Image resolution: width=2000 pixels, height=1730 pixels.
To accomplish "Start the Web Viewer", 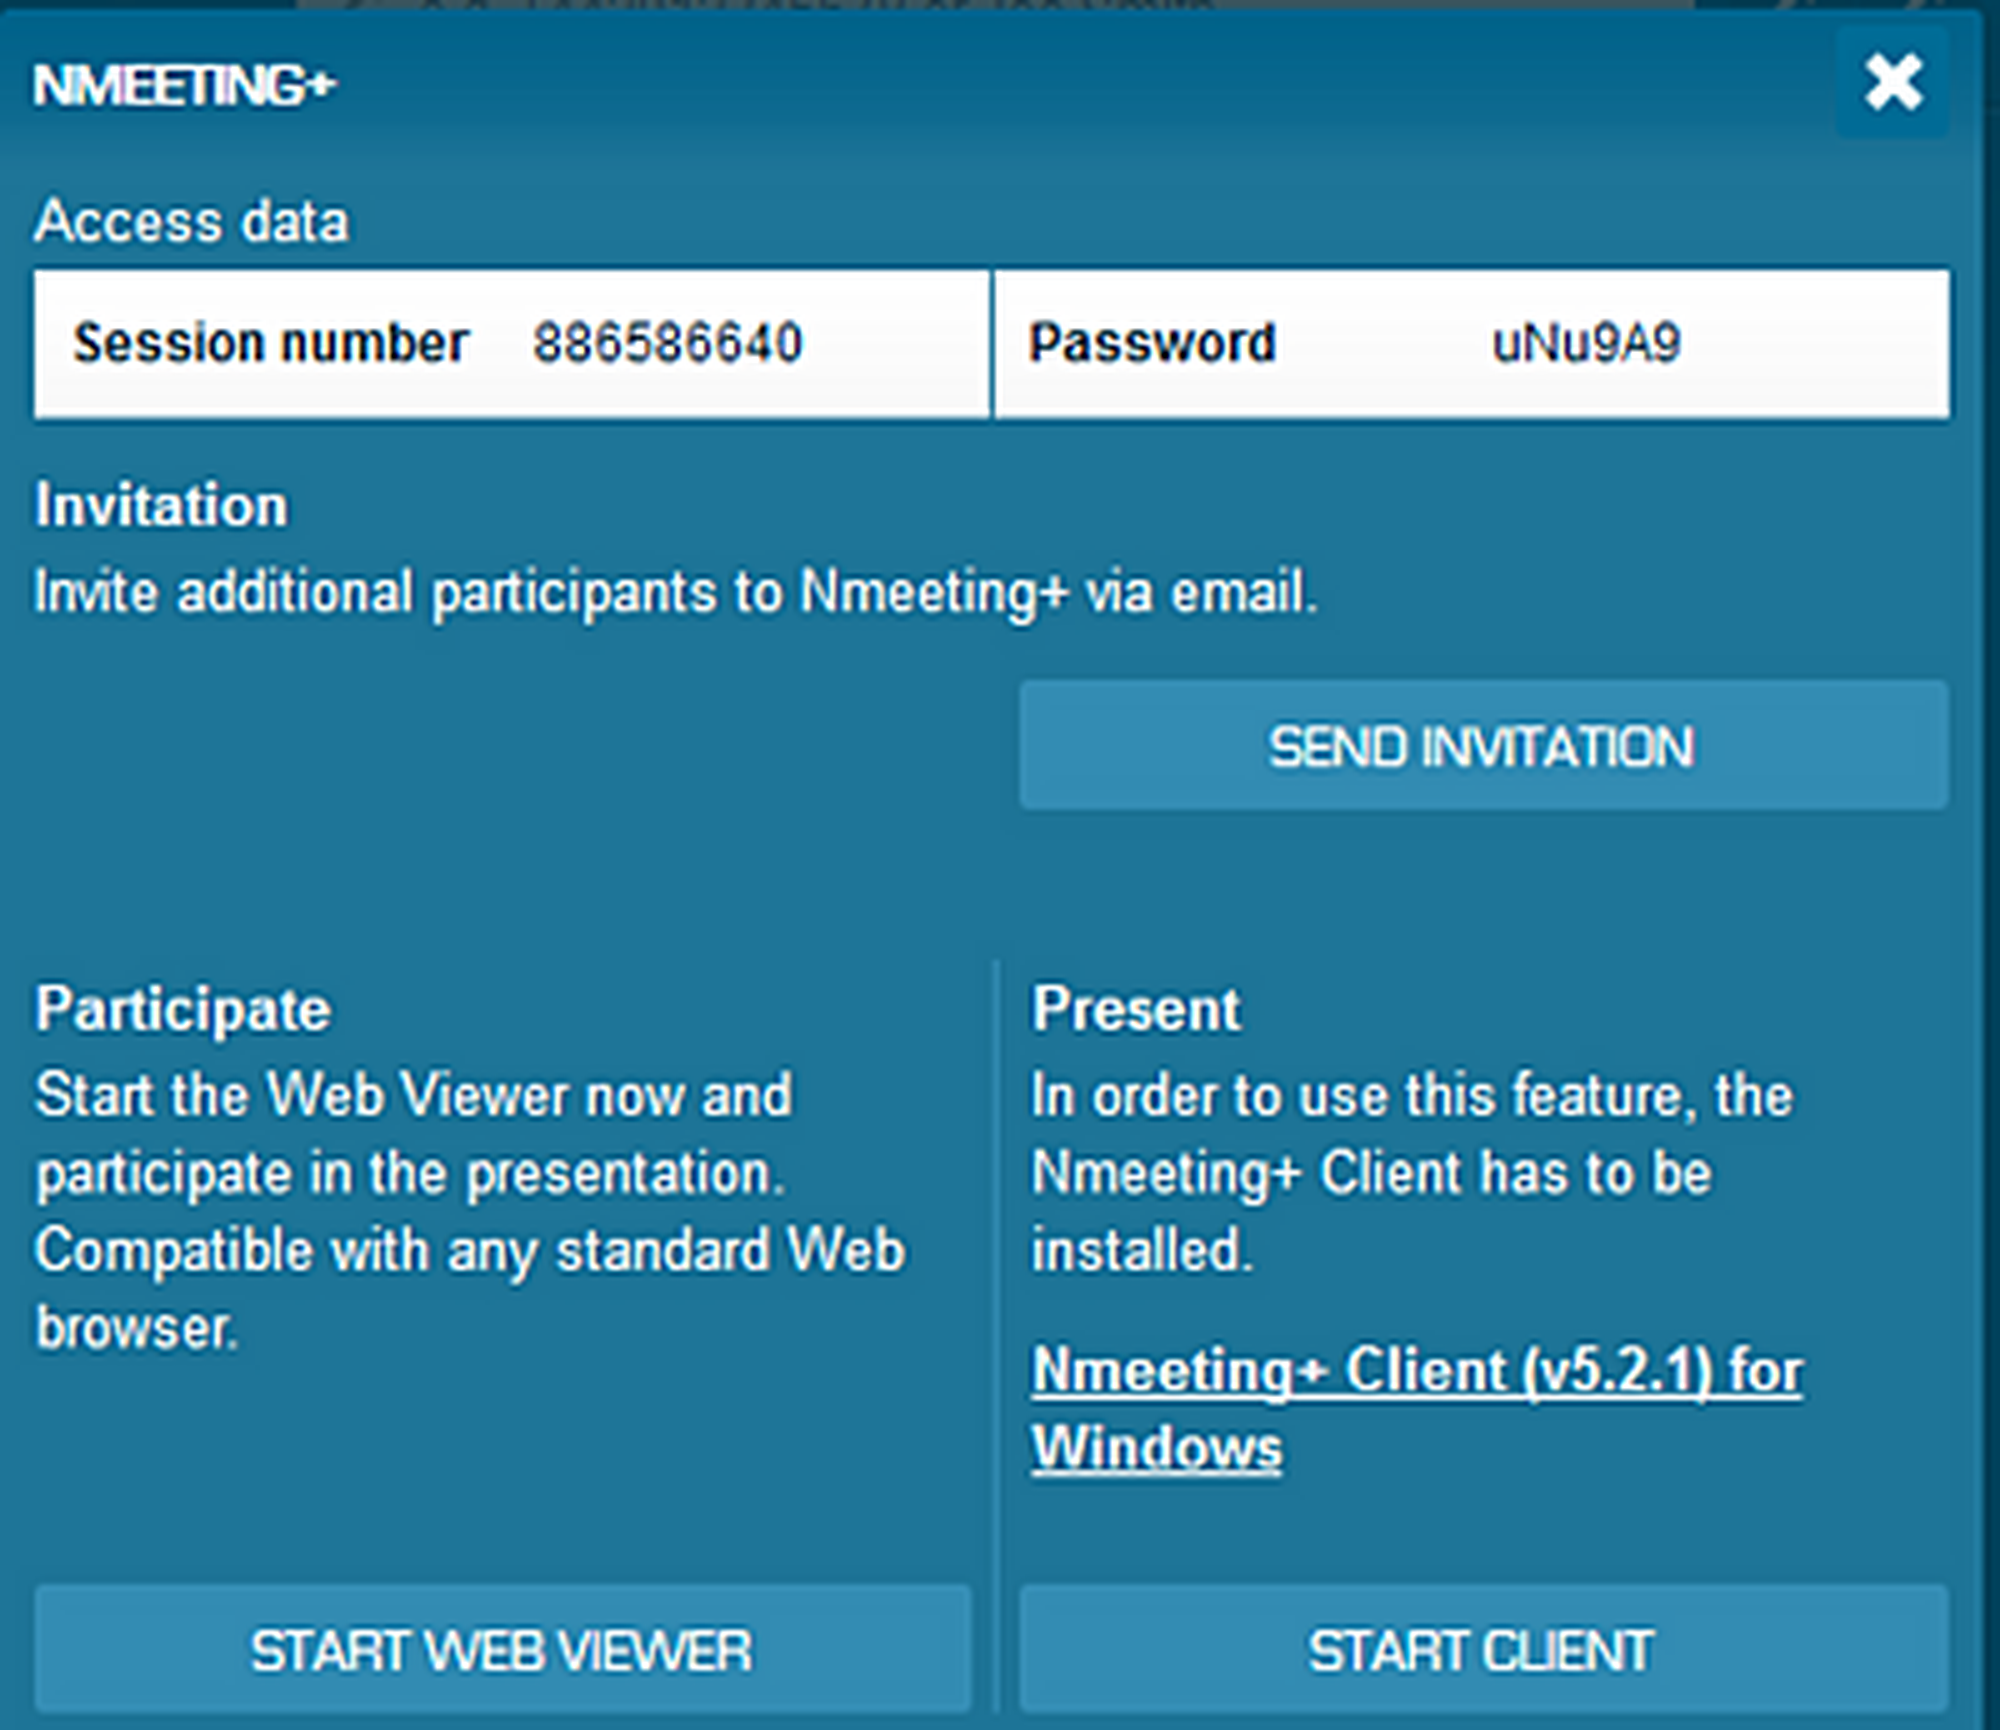I will tap(502, 1649).
